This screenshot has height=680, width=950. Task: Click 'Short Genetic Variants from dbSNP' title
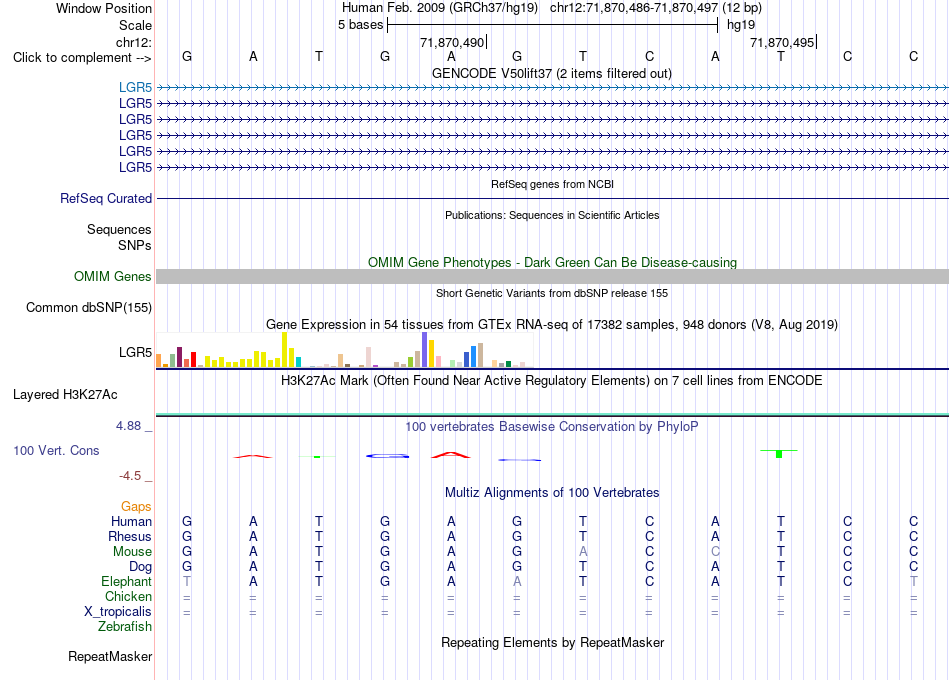pyautogui.click(x=552, y=293)
